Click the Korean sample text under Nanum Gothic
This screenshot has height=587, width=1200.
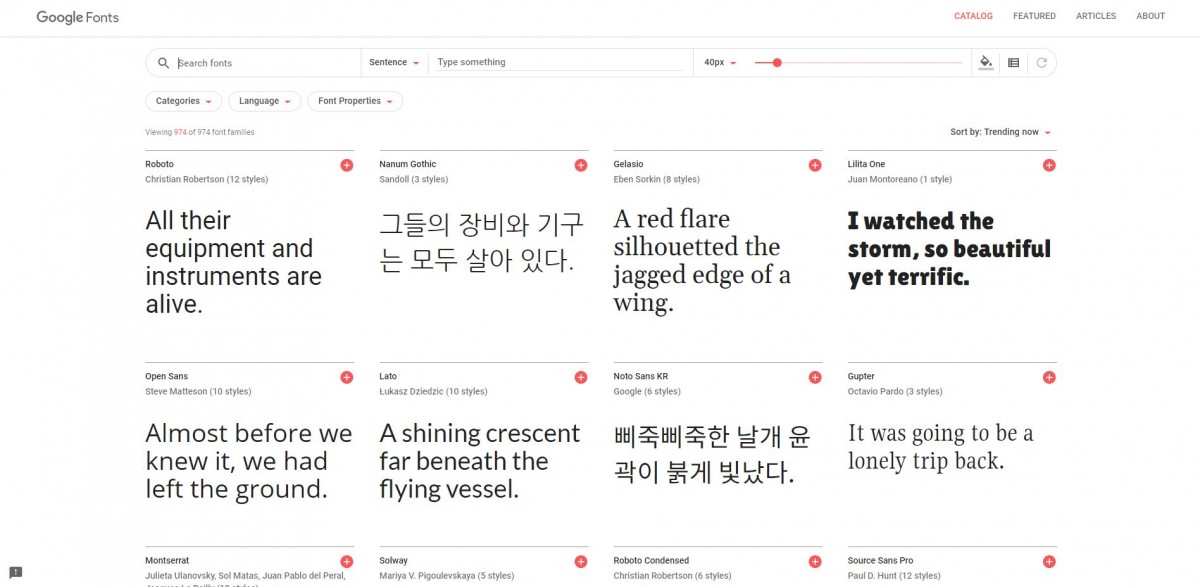pyautogui.click(x=482, y=242)
